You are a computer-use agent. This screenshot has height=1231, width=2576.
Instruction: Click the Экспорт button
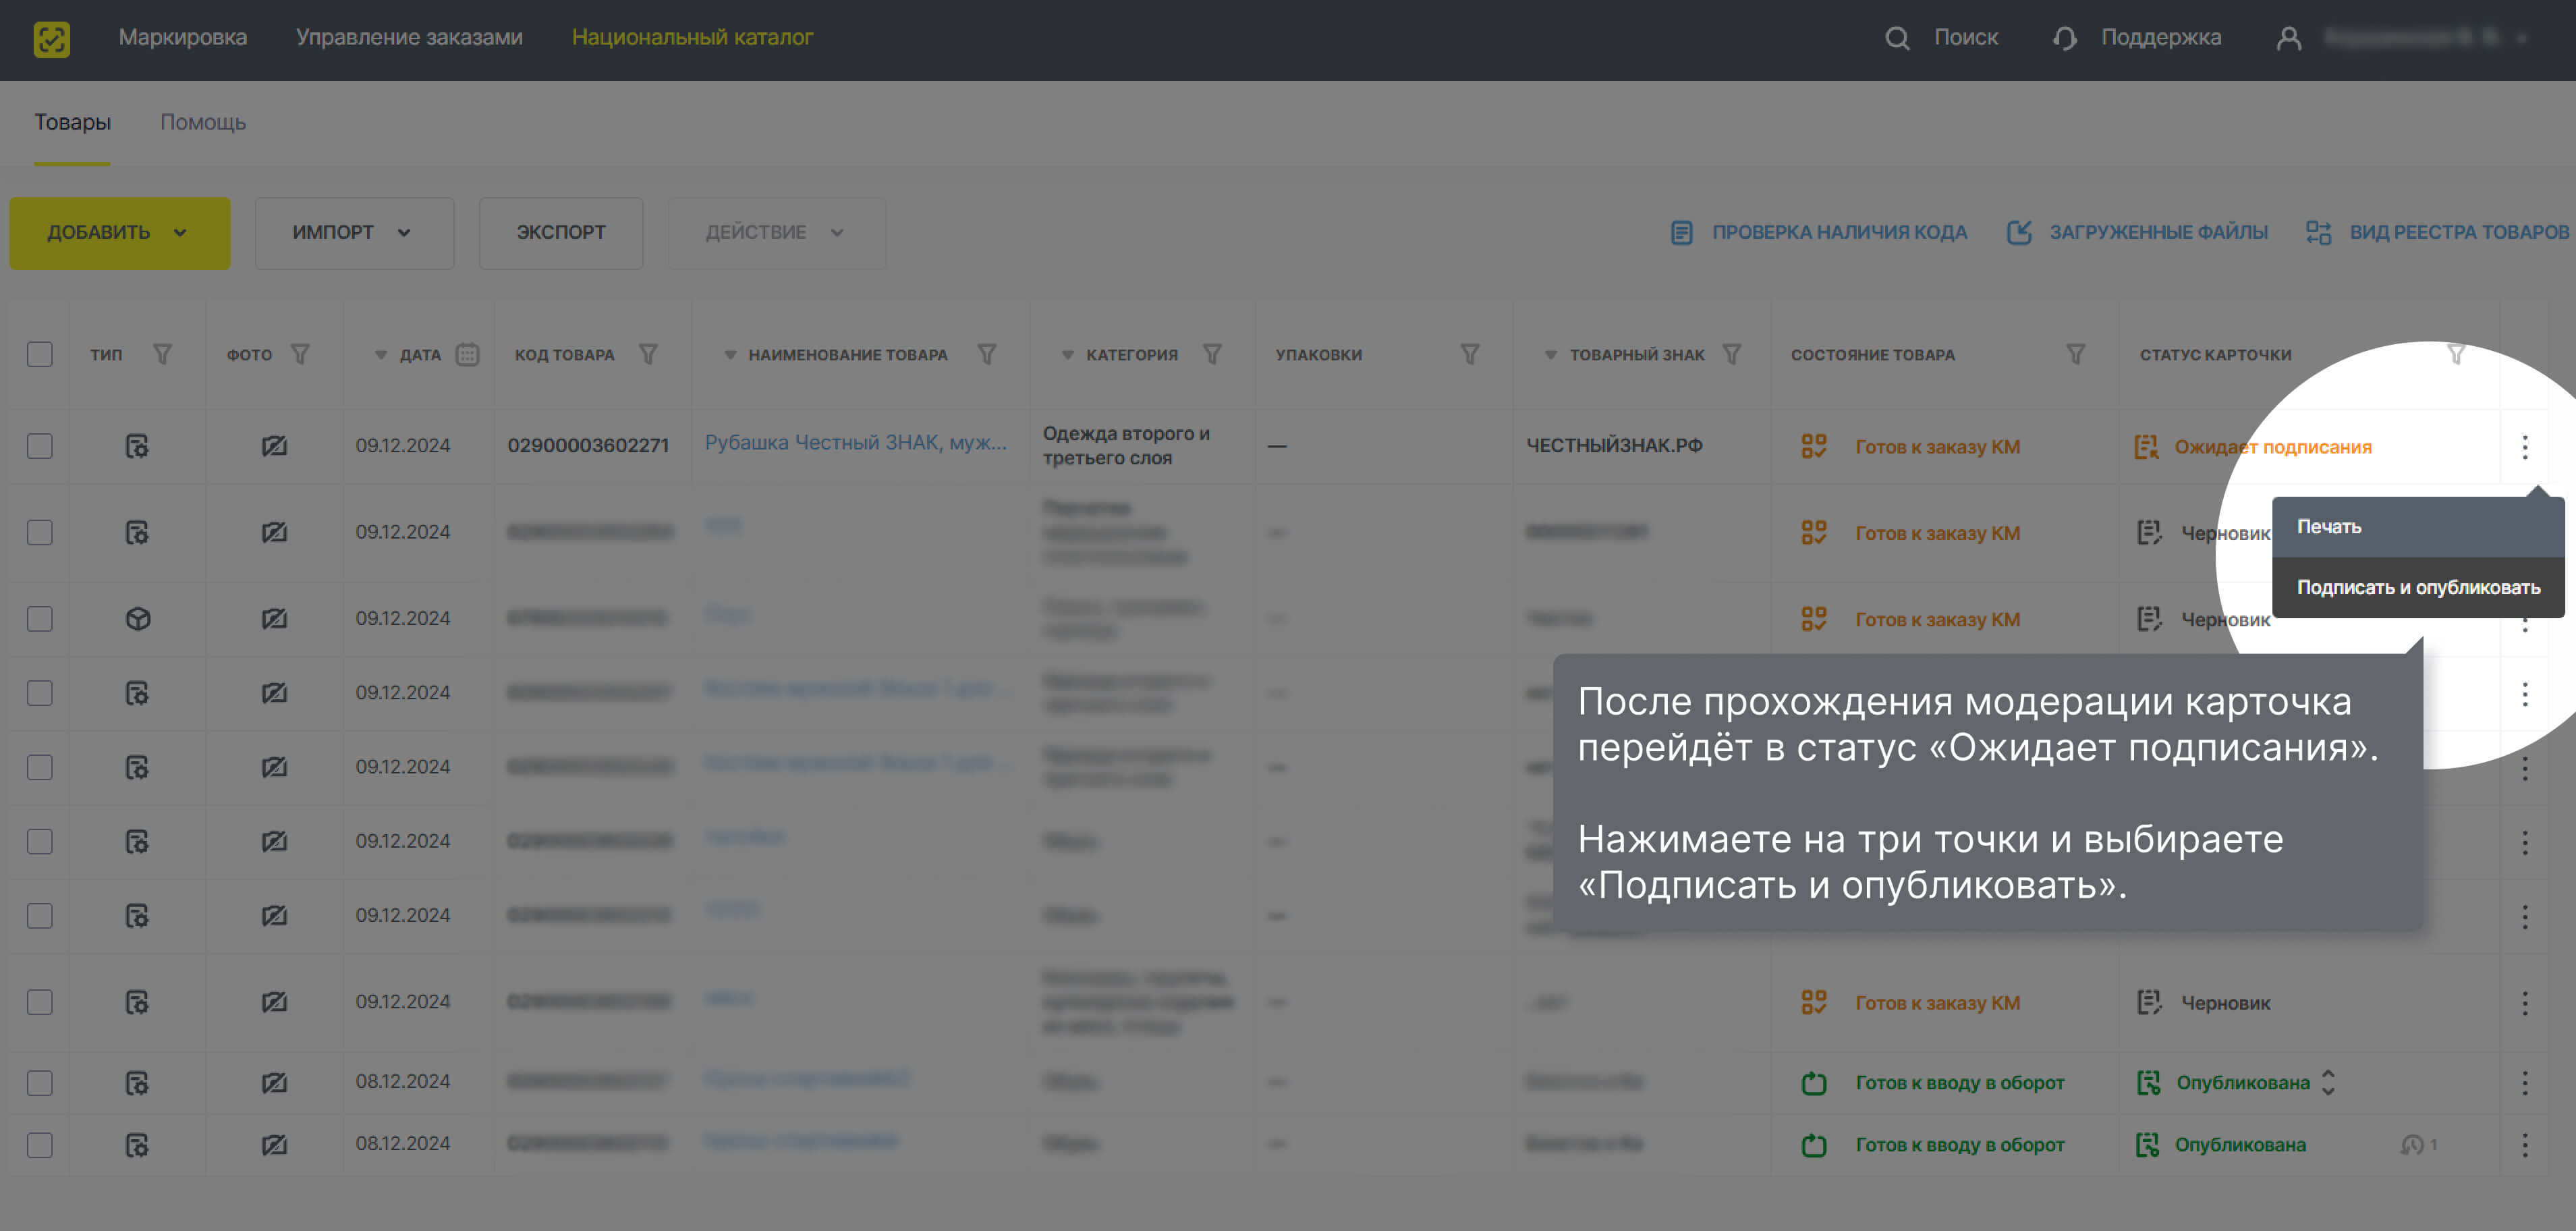click(x=560, y=233)
